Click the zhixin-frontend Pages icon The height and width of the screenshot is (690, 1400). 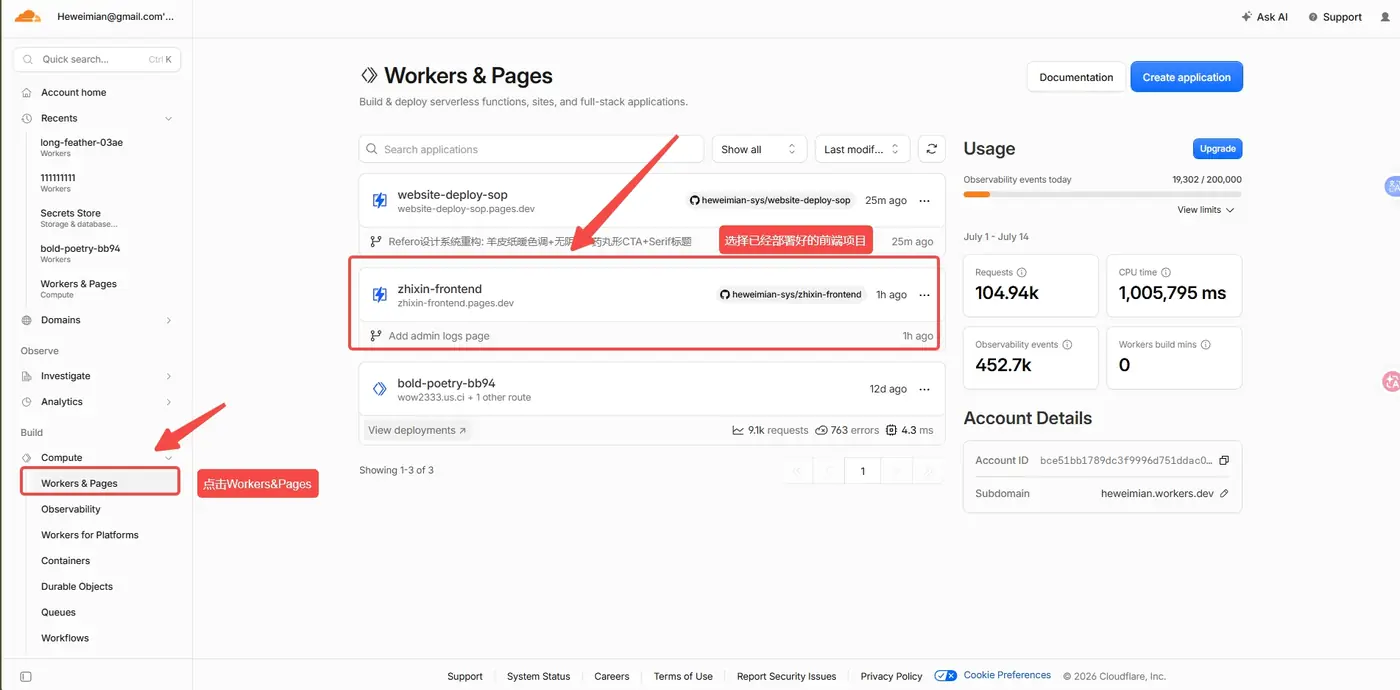[379, 295]
